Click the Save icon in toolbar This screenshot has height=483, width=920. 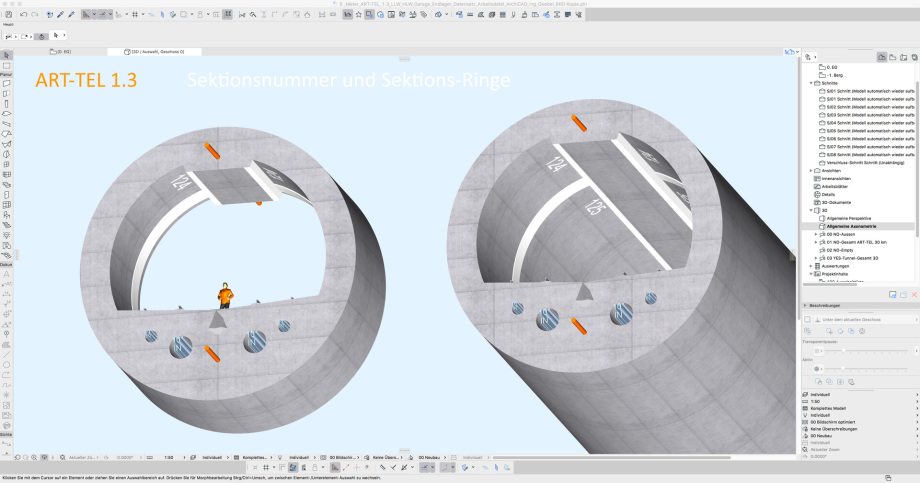pyautogui.click(x=6, y=15)
